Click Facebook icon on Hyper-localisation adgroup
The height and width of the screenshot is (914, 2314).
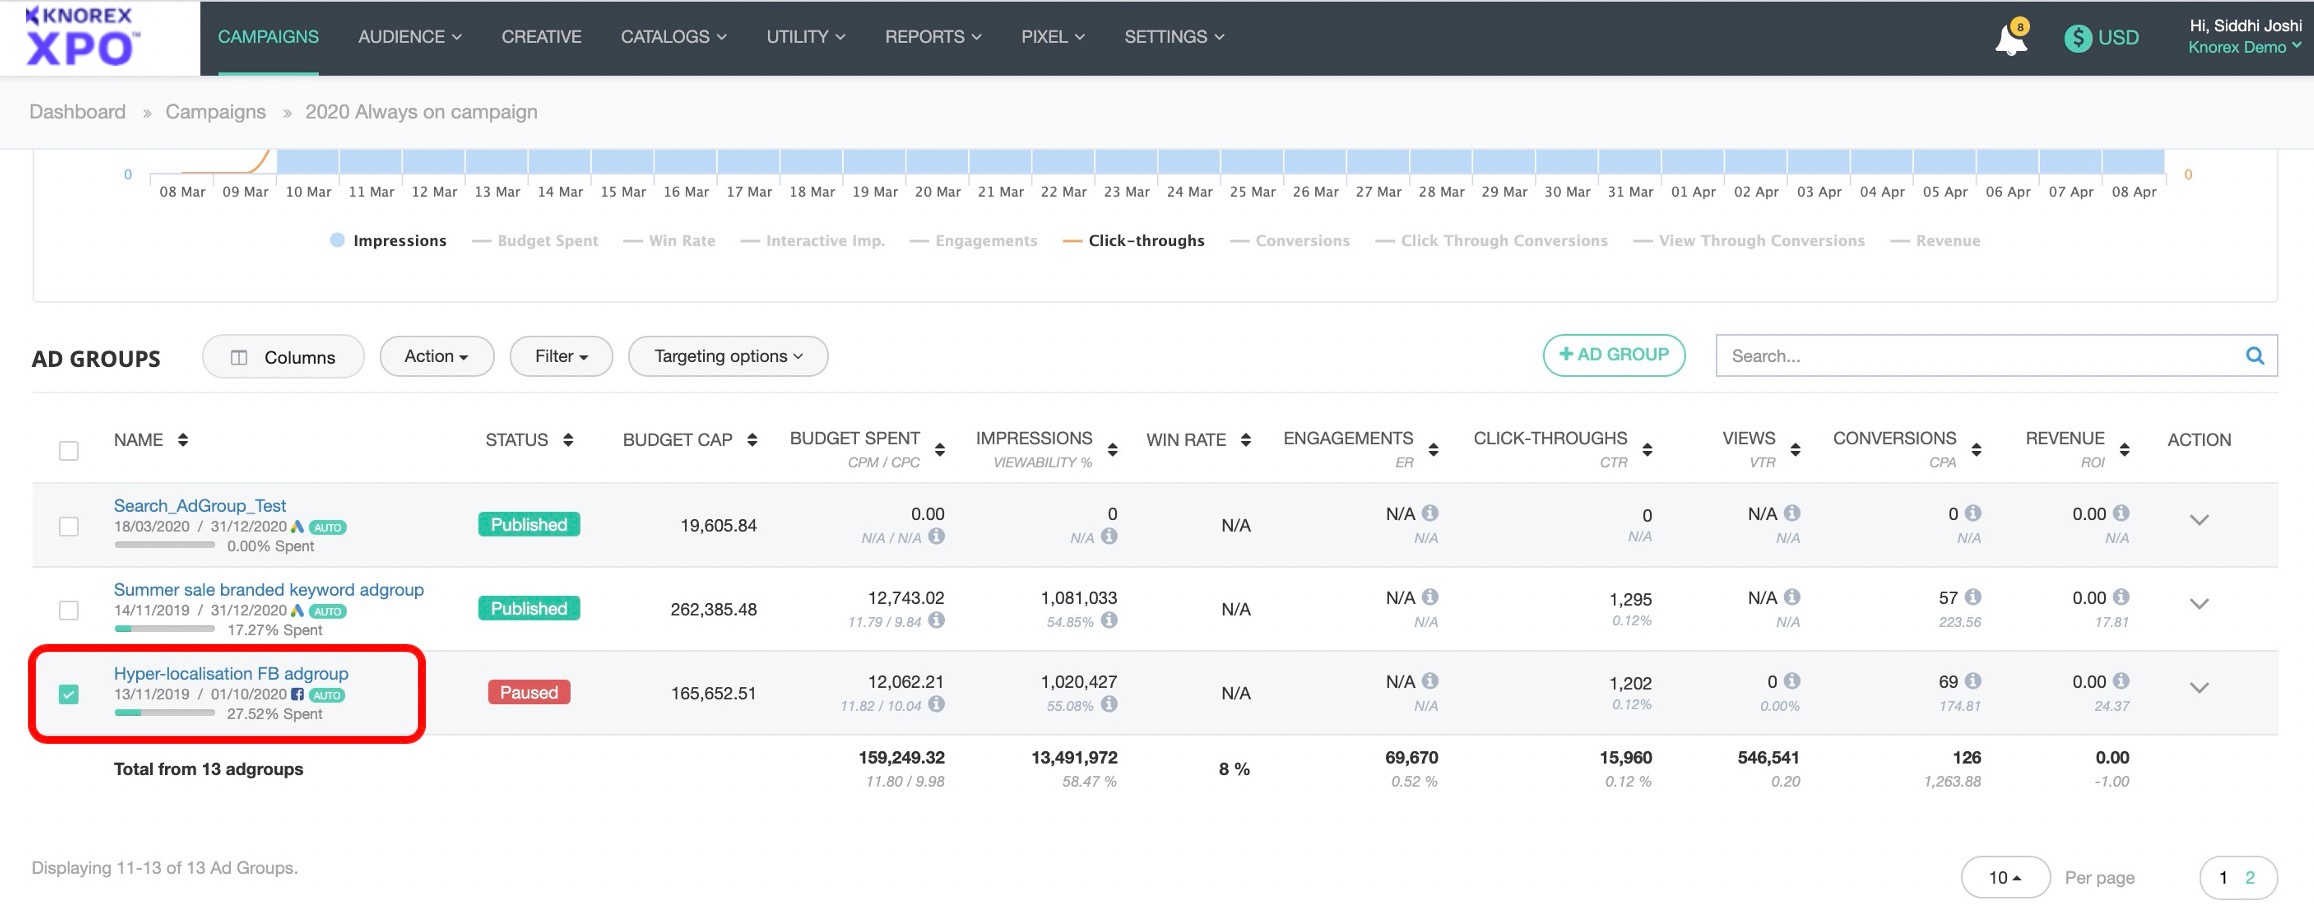click(x=297, y=694)
